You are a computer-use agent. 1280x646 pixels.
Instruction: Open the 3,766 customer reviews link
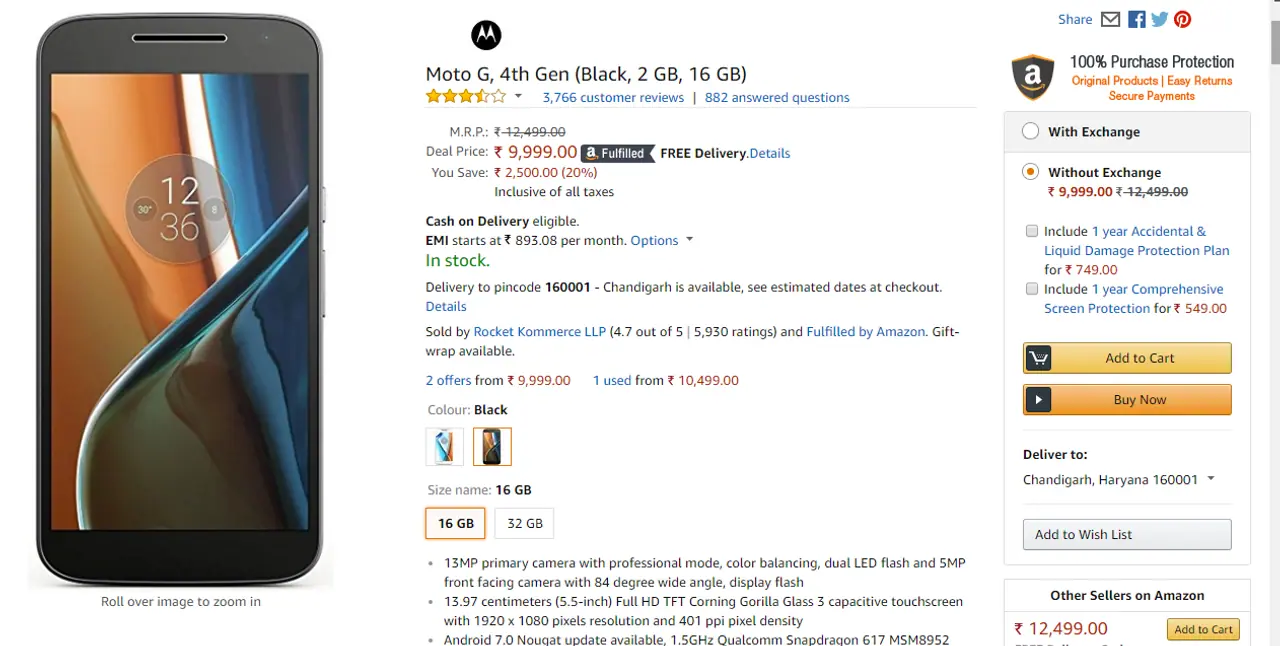pos(613,97)
